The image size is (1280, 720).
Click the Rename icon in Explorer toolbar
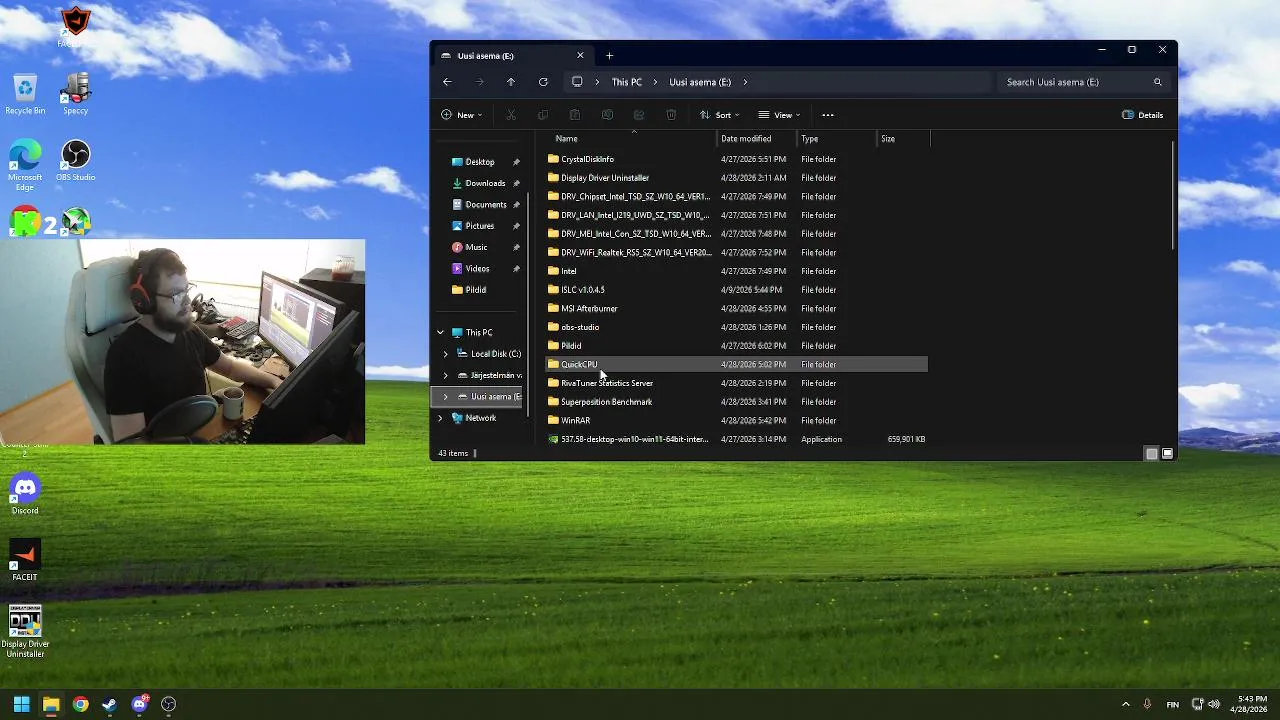pyautogui.click(x=607, y=115)
